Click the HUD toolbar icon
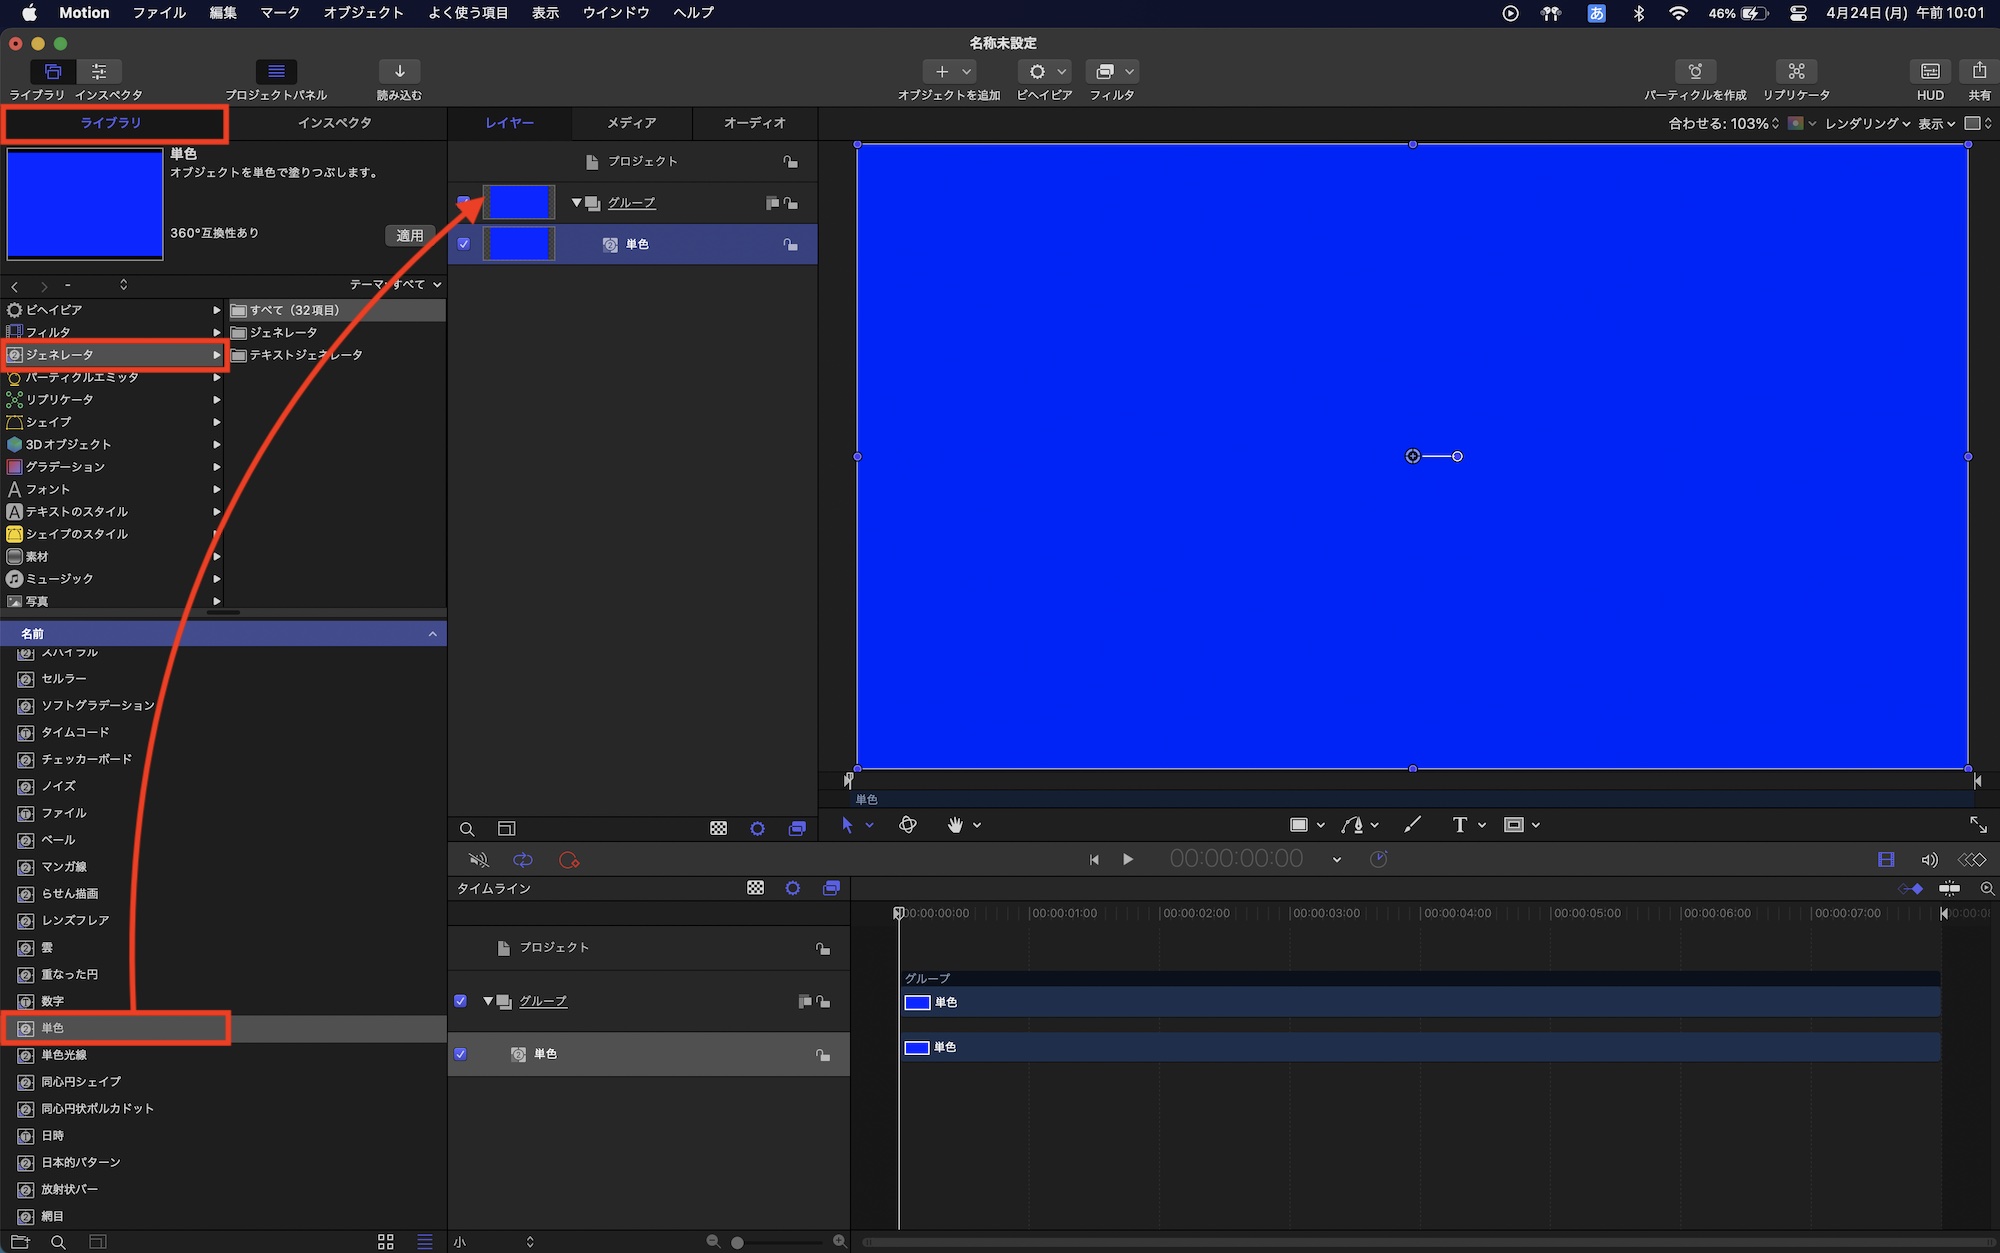 (1930, 72)
